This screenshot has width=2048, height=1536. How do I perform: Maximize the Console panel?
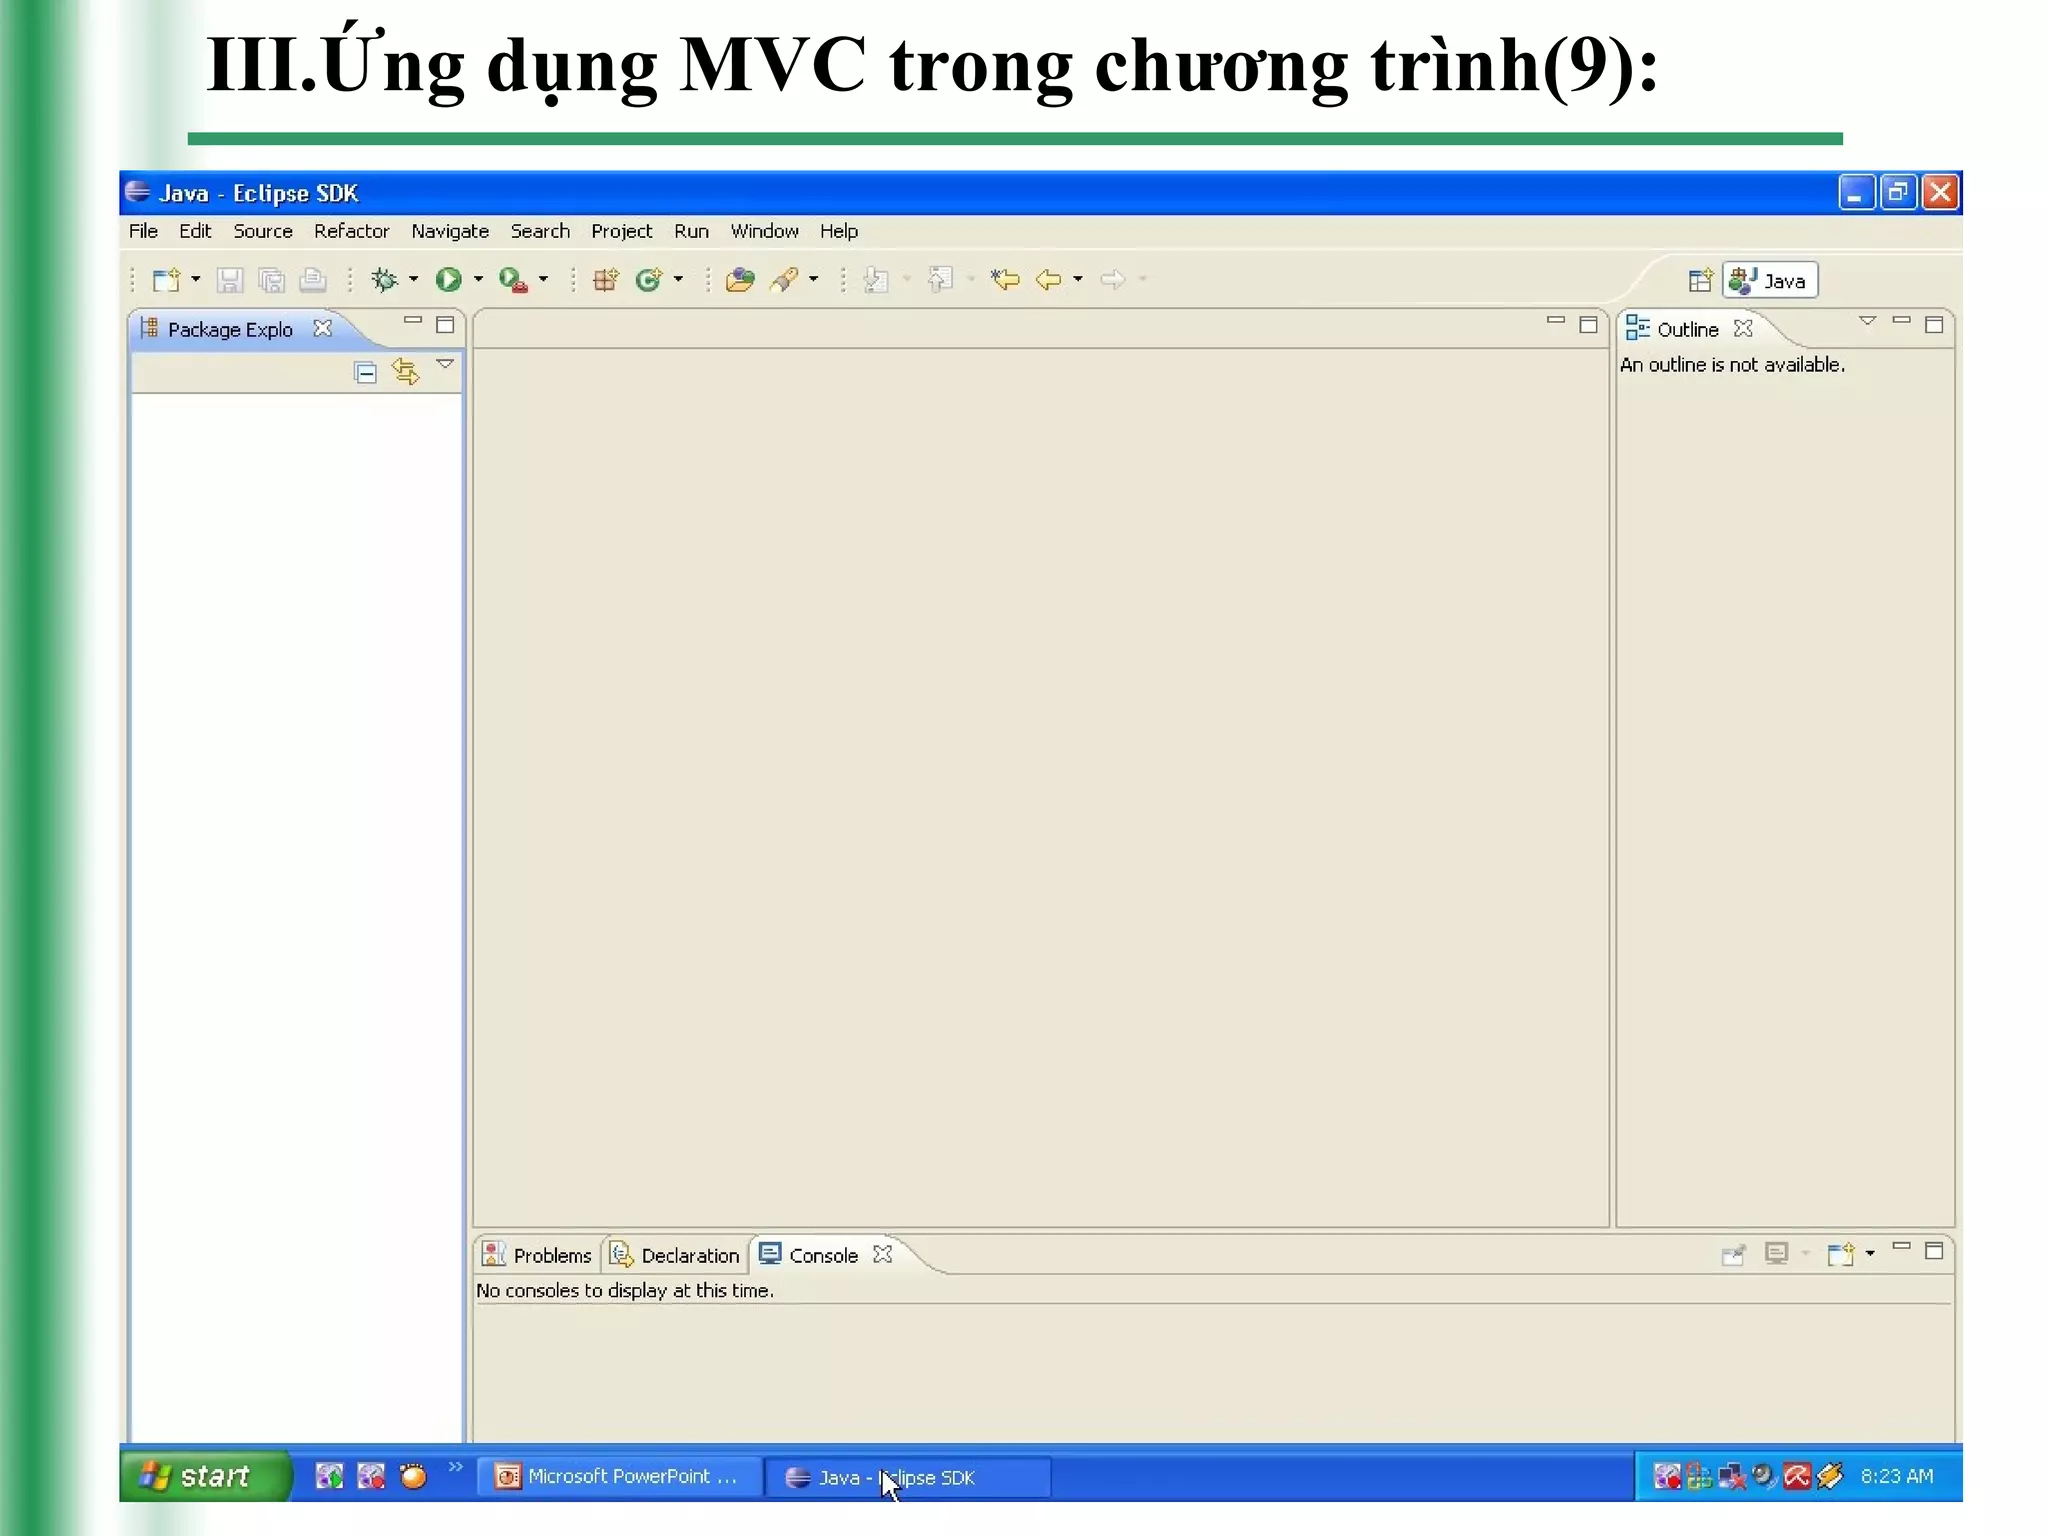point(1934,1251)
